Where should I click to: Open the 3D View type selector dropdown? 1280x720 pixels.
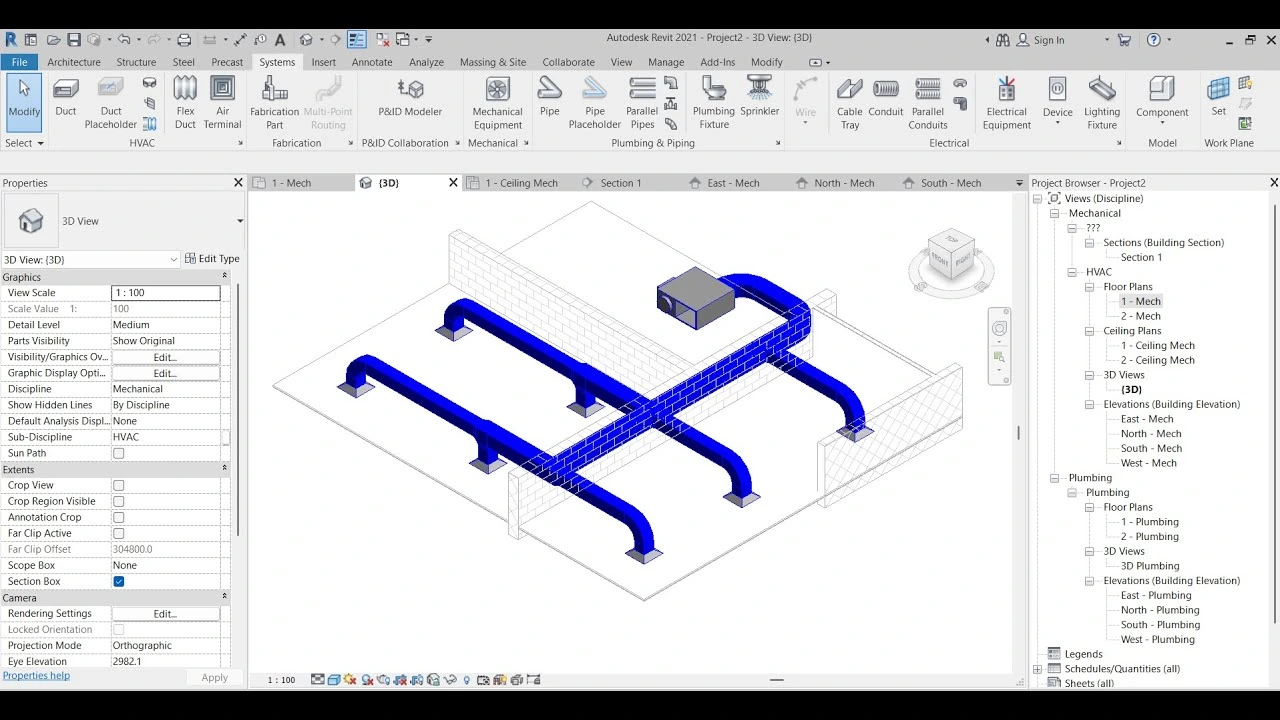(x=239, y=221)
